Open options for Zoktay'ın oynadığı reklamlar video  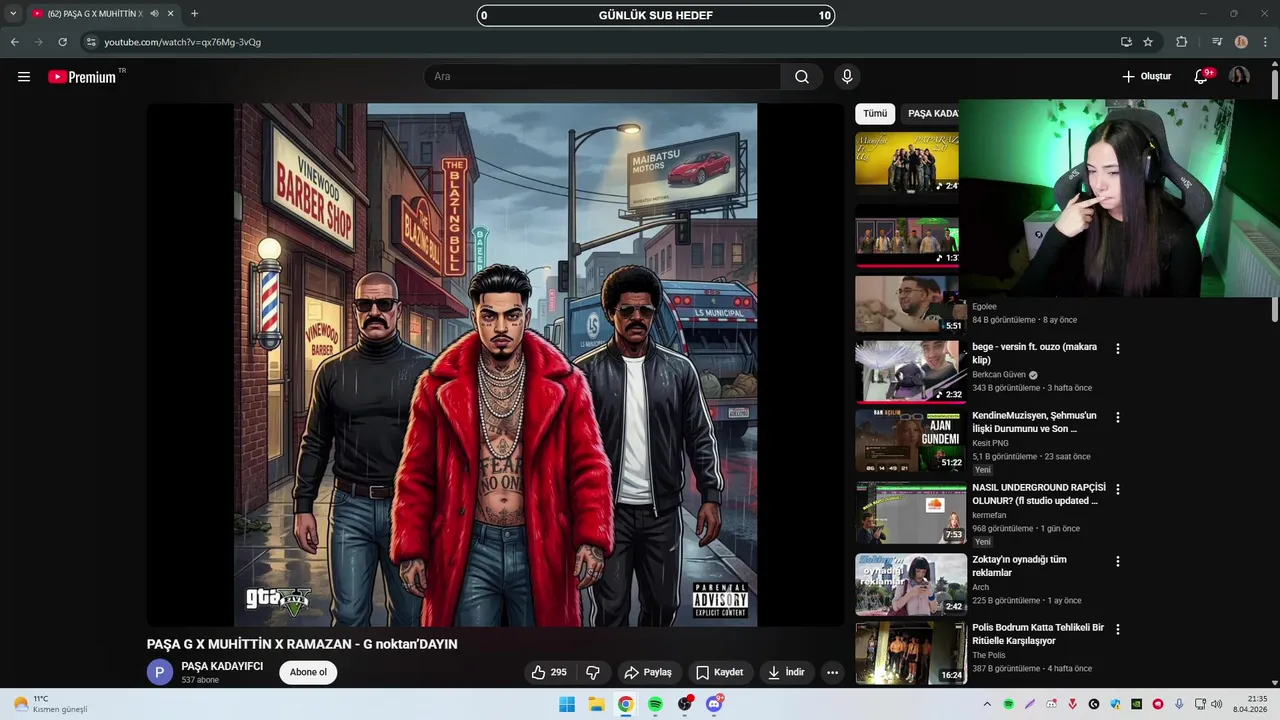[x=1118, y=562]
